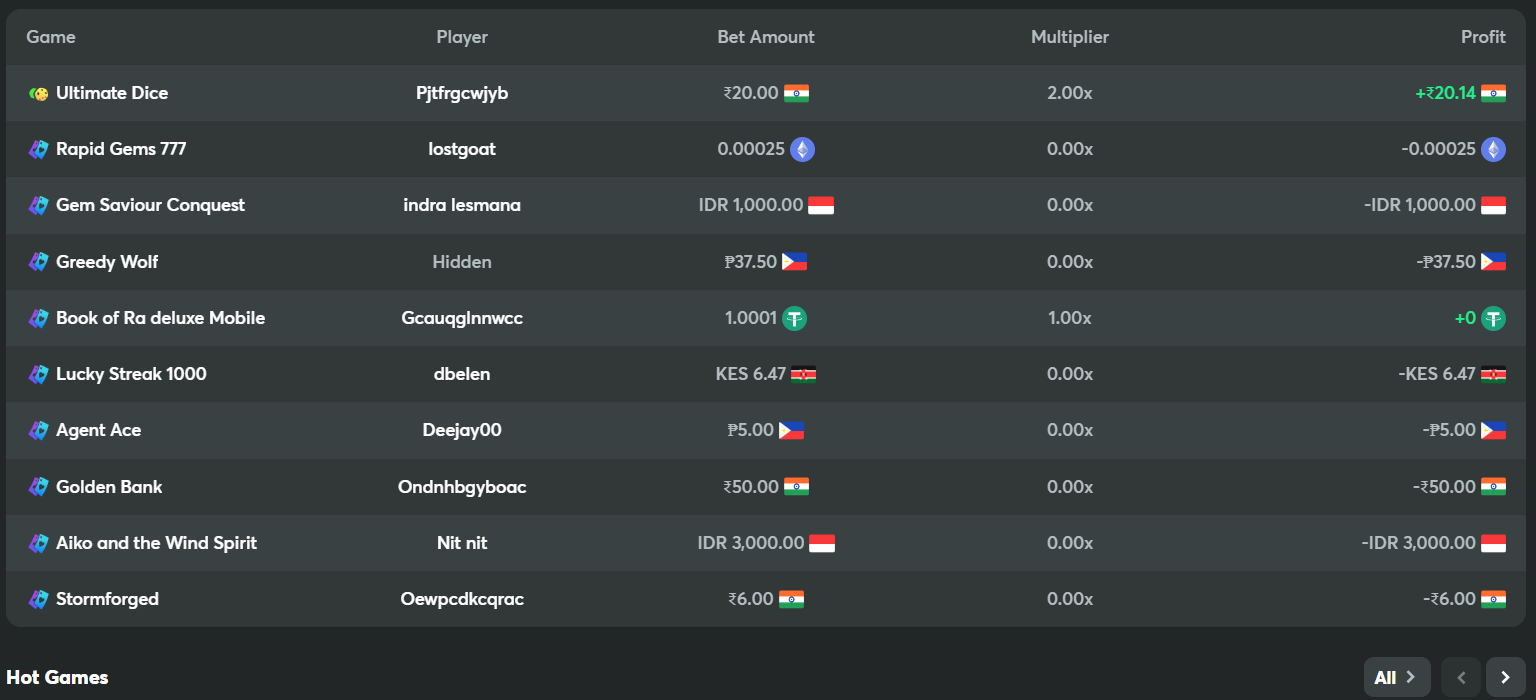Click the Kenya flag beside the KES 6.47 bet amount
This screenshot has width=1536, height=700.
[803, 374]
